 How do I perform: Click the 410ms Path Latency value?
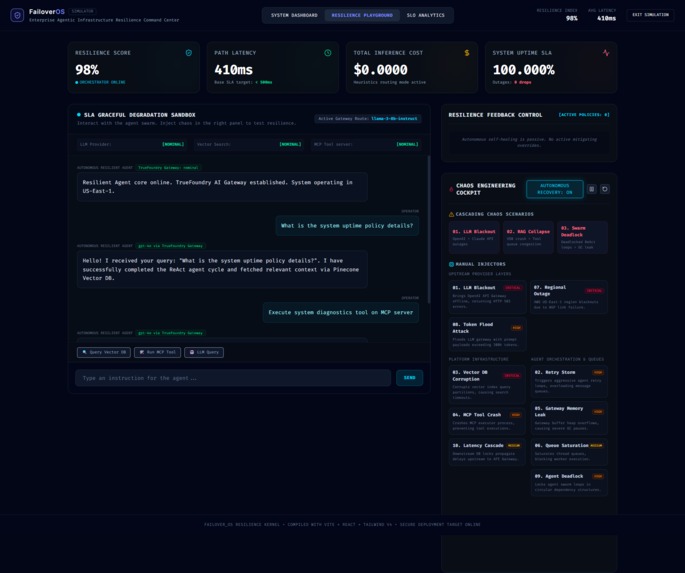(x=233, y=69)
